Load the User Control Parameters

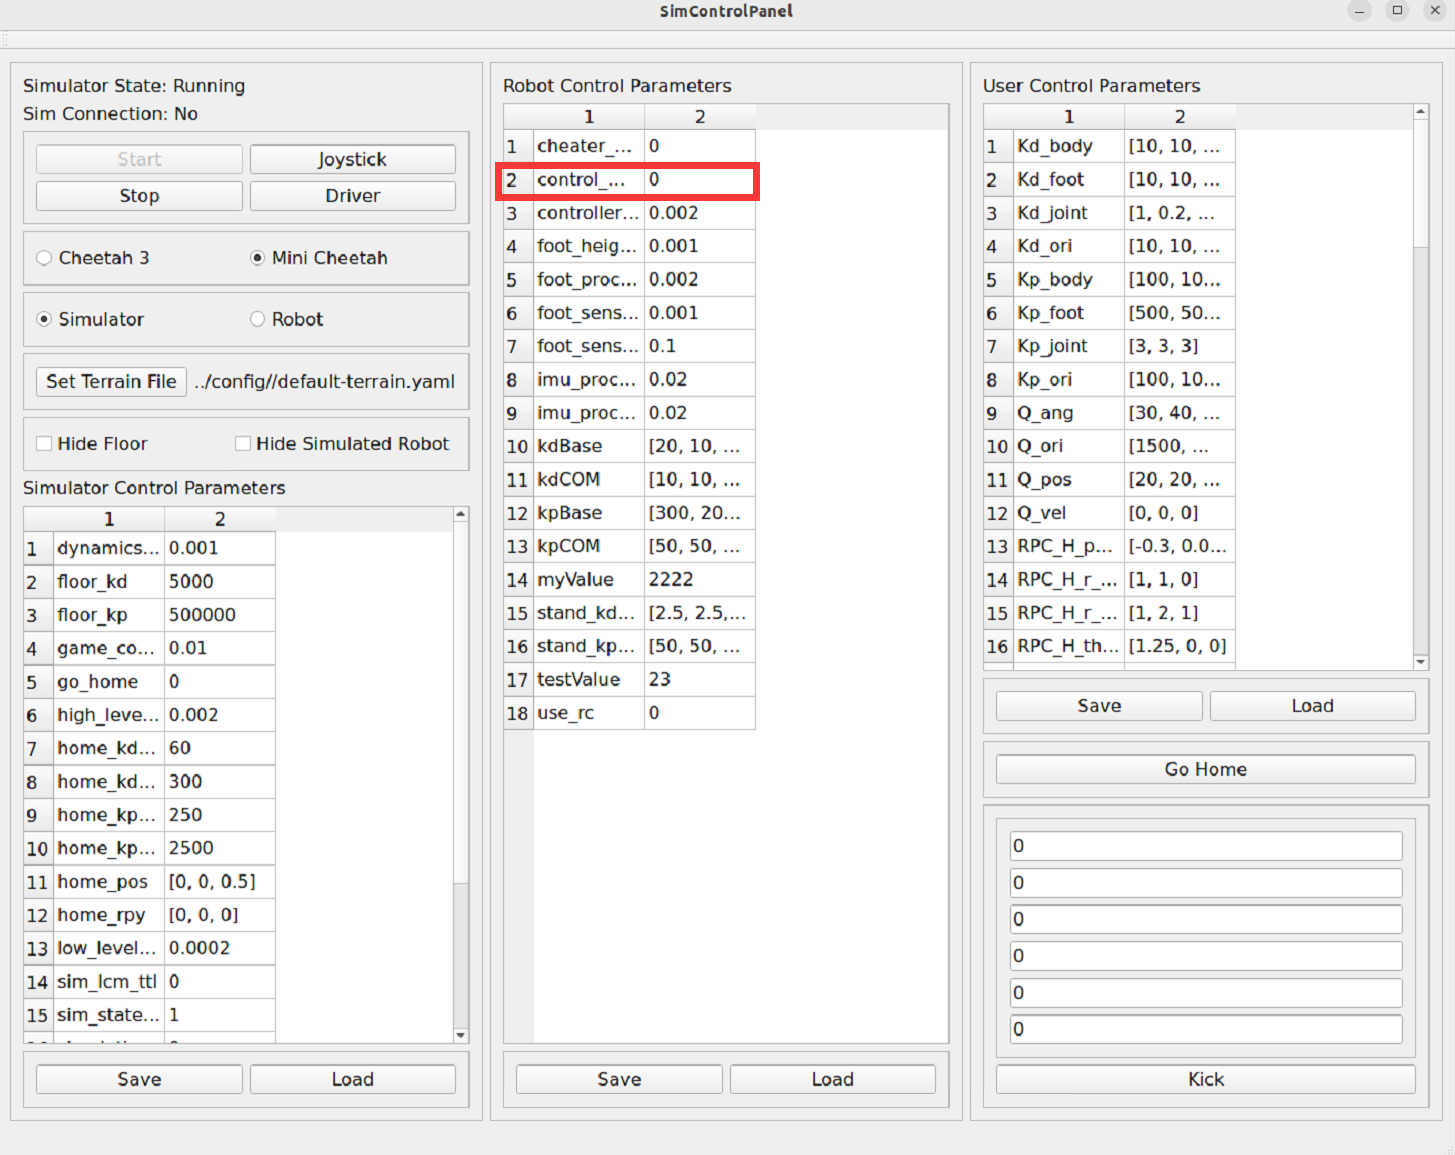click(x=1312, y=706)
